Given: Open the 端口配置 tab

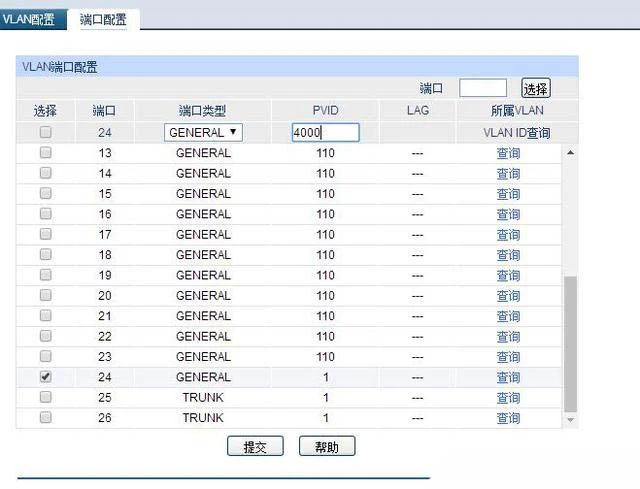Looking at the screenshot, I should click(x=103, y=20).
